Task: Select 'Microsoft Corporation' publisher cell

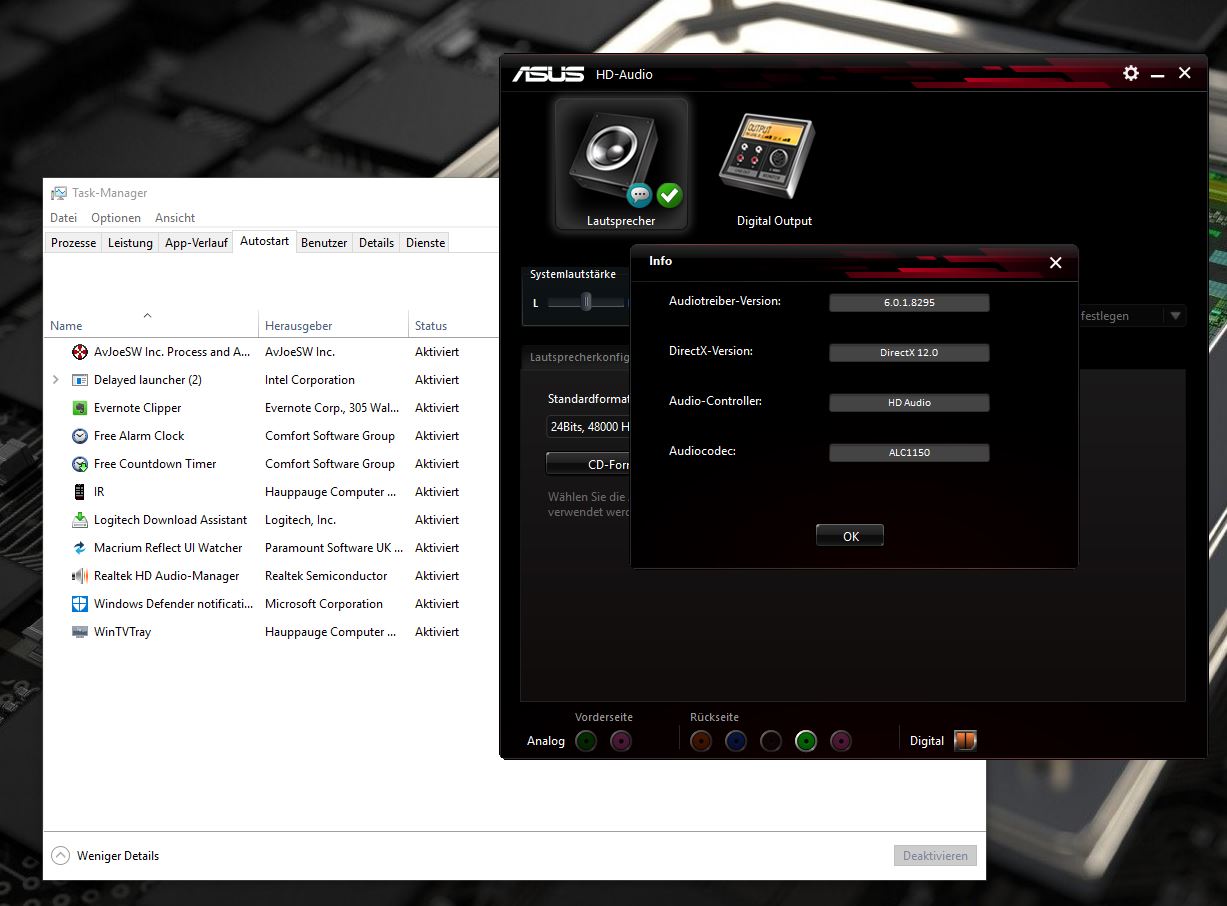Action: click(324, 604)
